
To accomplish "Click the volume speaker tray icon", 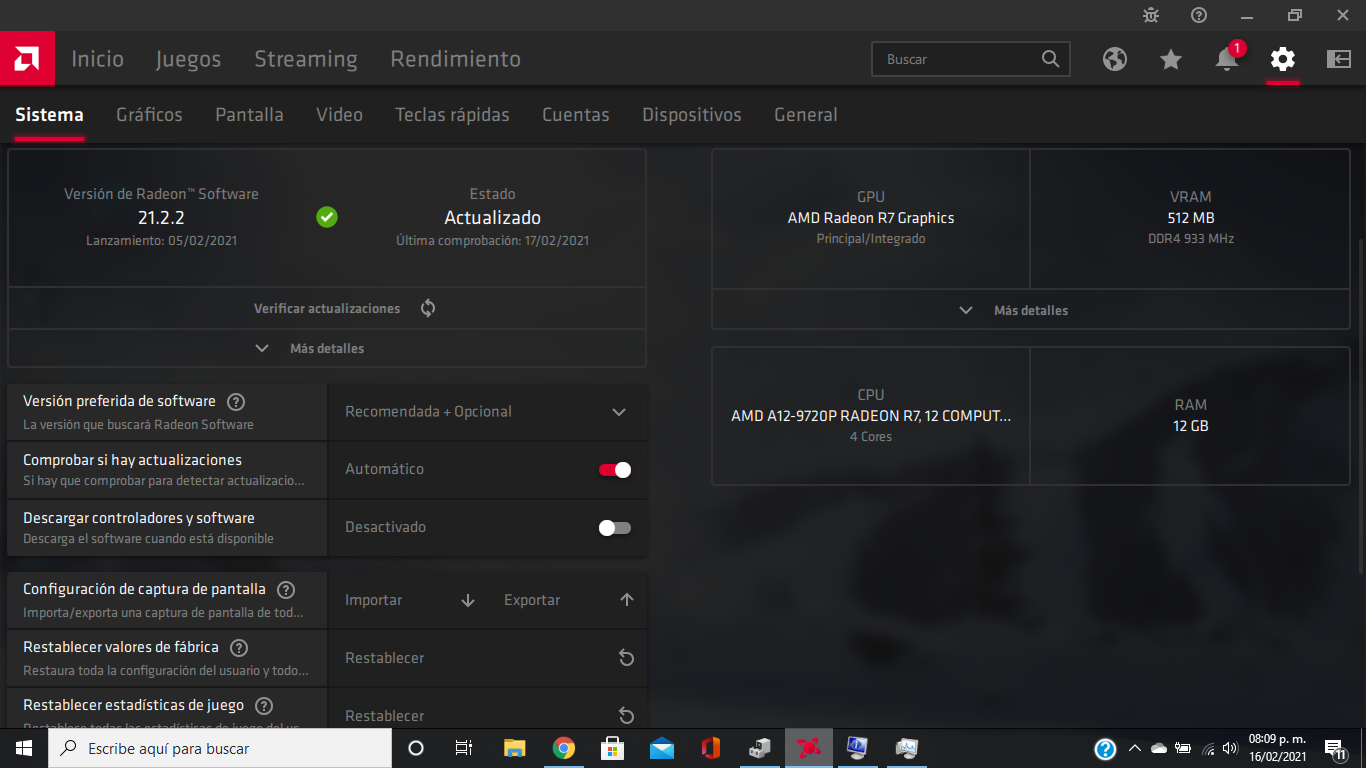I will pos(1230,748).
